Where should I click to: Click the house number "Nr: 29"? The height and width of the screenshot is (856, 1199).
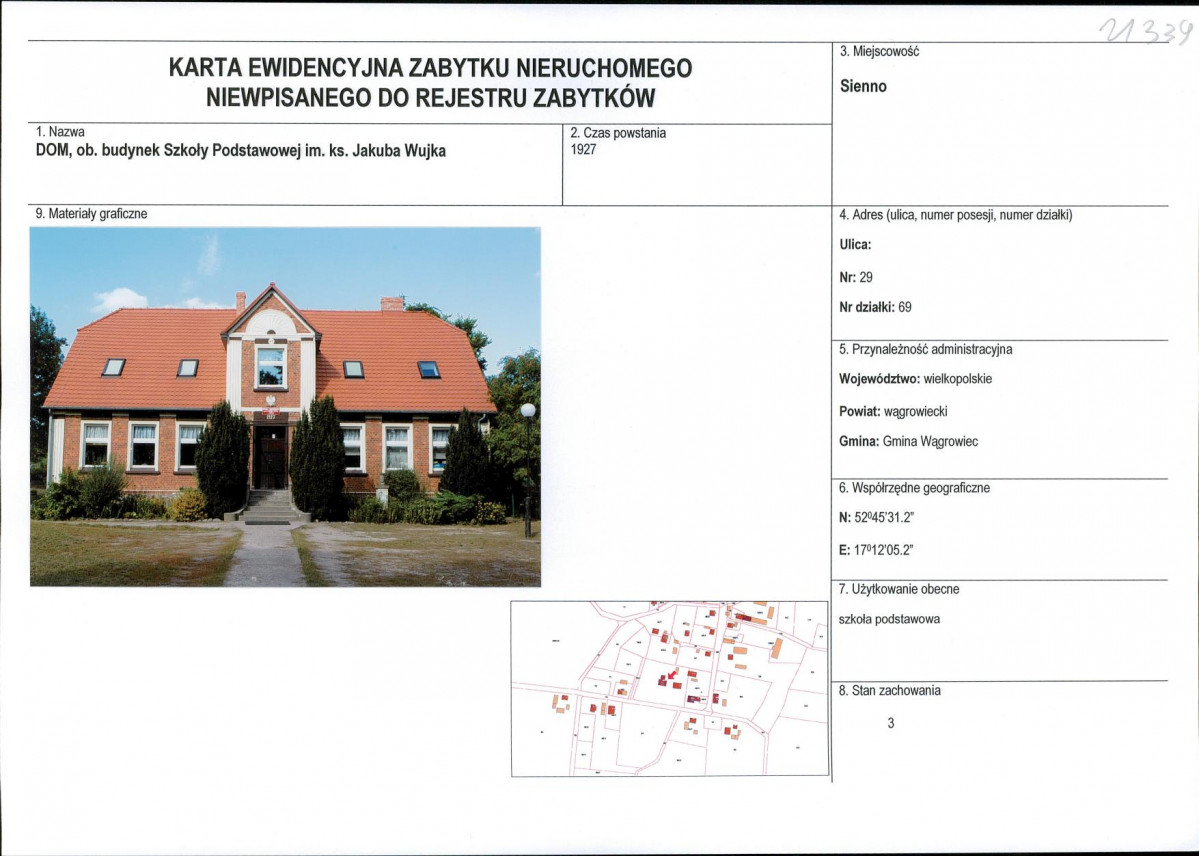click(856, 278)
